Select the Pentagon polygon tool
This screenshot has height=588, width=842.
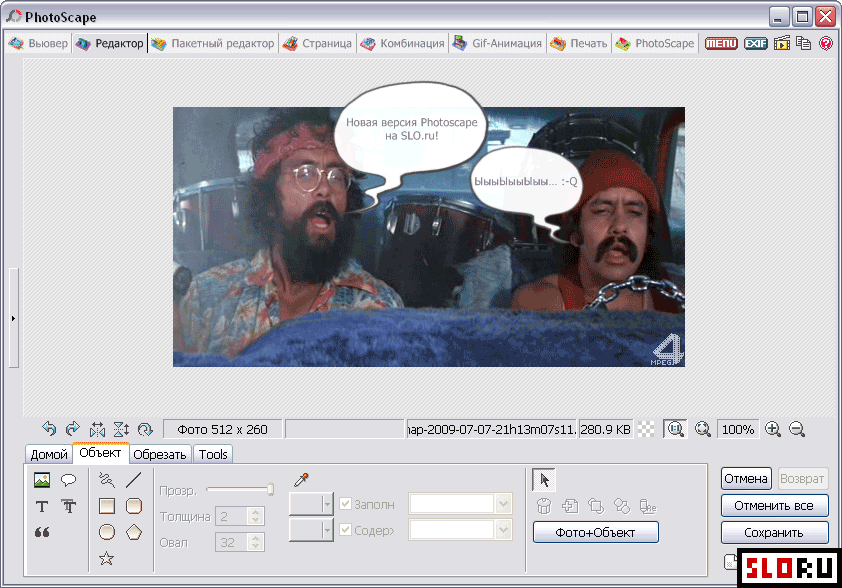(x=134, y=532)
